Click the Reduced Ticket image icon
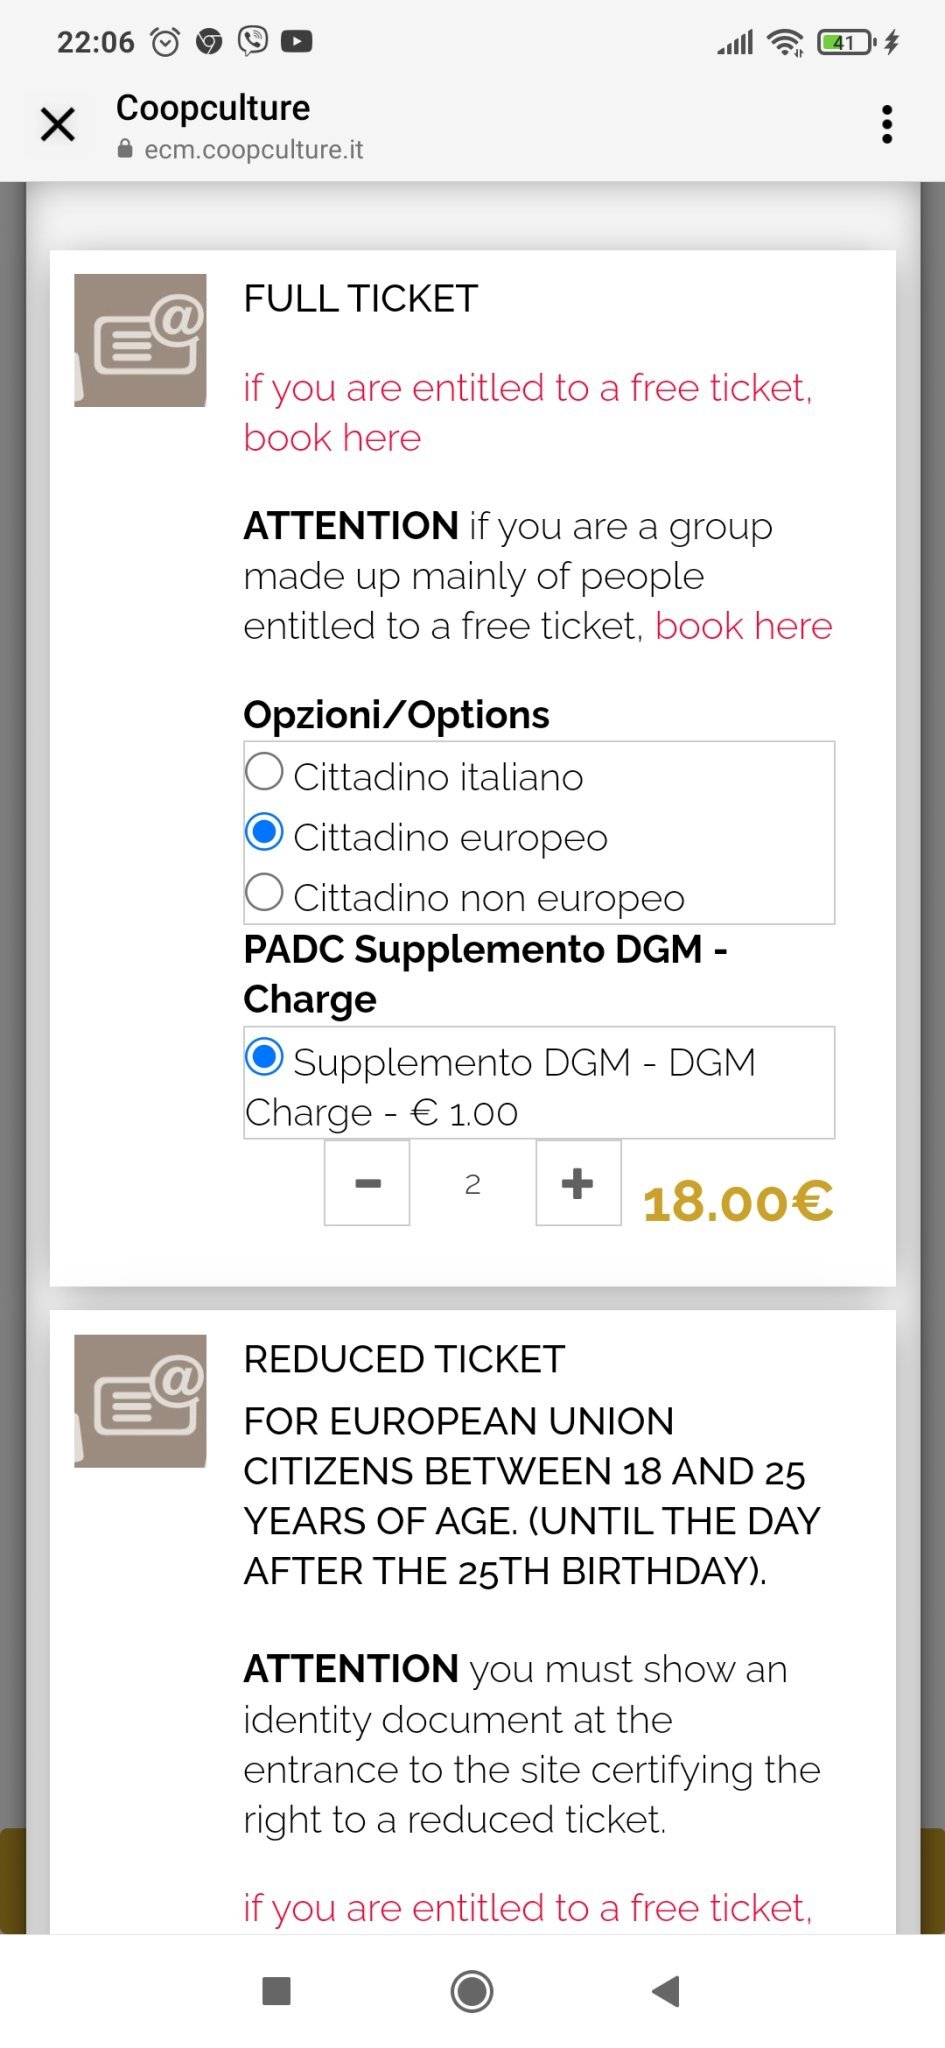The image size is (945, 2048). [140, 1400]
